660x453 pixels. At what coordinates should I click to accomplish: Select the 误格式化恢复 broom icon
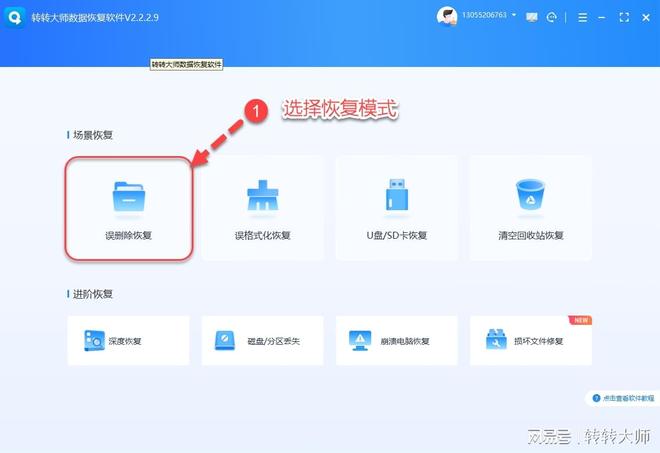(x=263, y=195)
